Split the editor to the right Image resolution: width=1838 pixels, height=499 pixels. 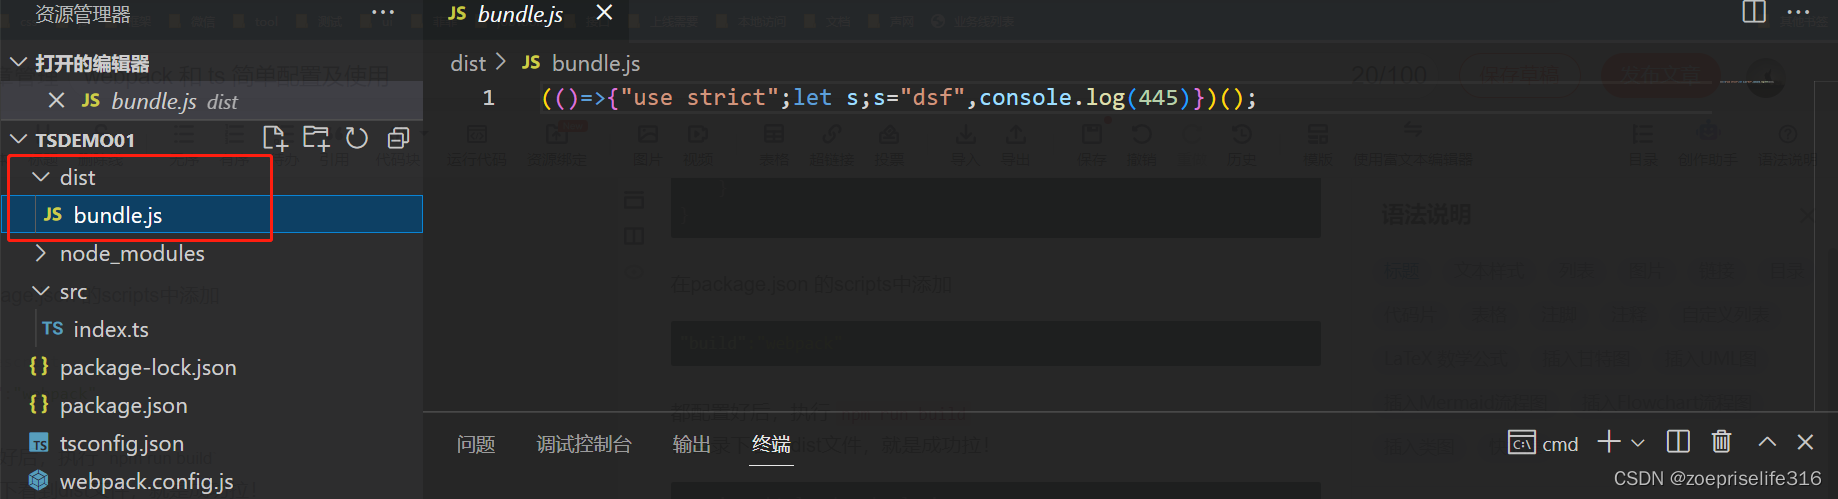click(x=1754, y=12)
